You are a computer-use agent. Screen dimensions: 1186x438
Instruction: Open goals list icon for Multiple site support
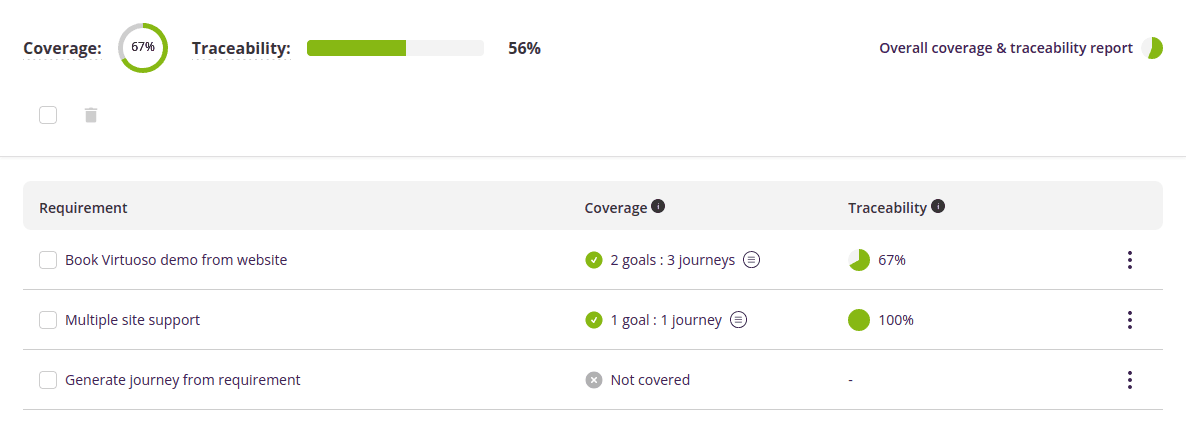(739, 320)
